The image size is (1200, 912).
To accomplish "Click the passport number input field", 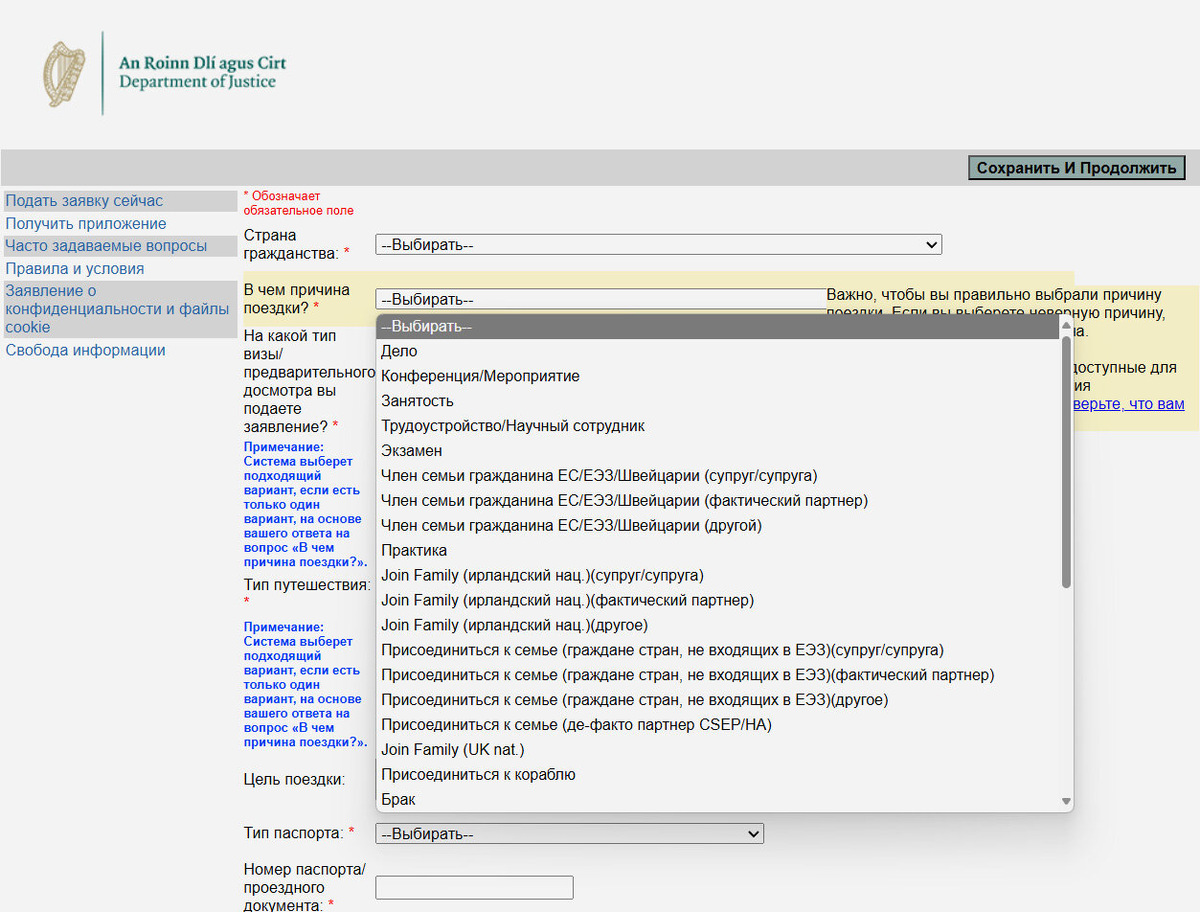I will tap(474, 887).
